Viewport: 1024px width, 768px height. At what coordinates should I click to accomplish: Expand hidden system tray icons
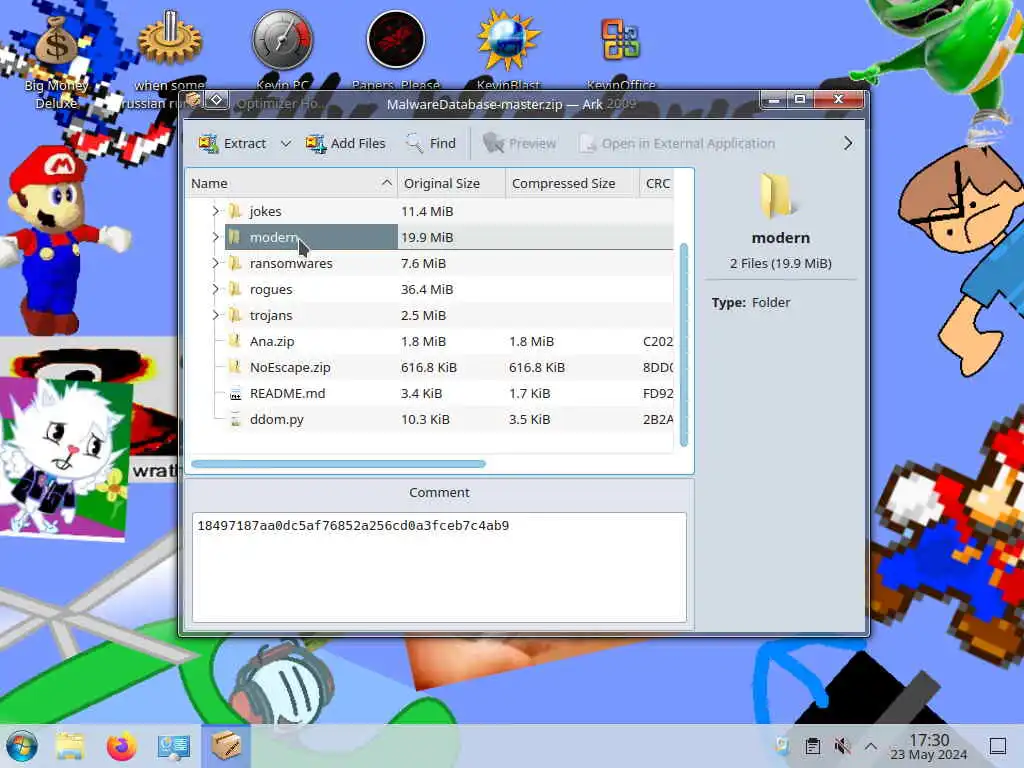(x=871, y=746)
